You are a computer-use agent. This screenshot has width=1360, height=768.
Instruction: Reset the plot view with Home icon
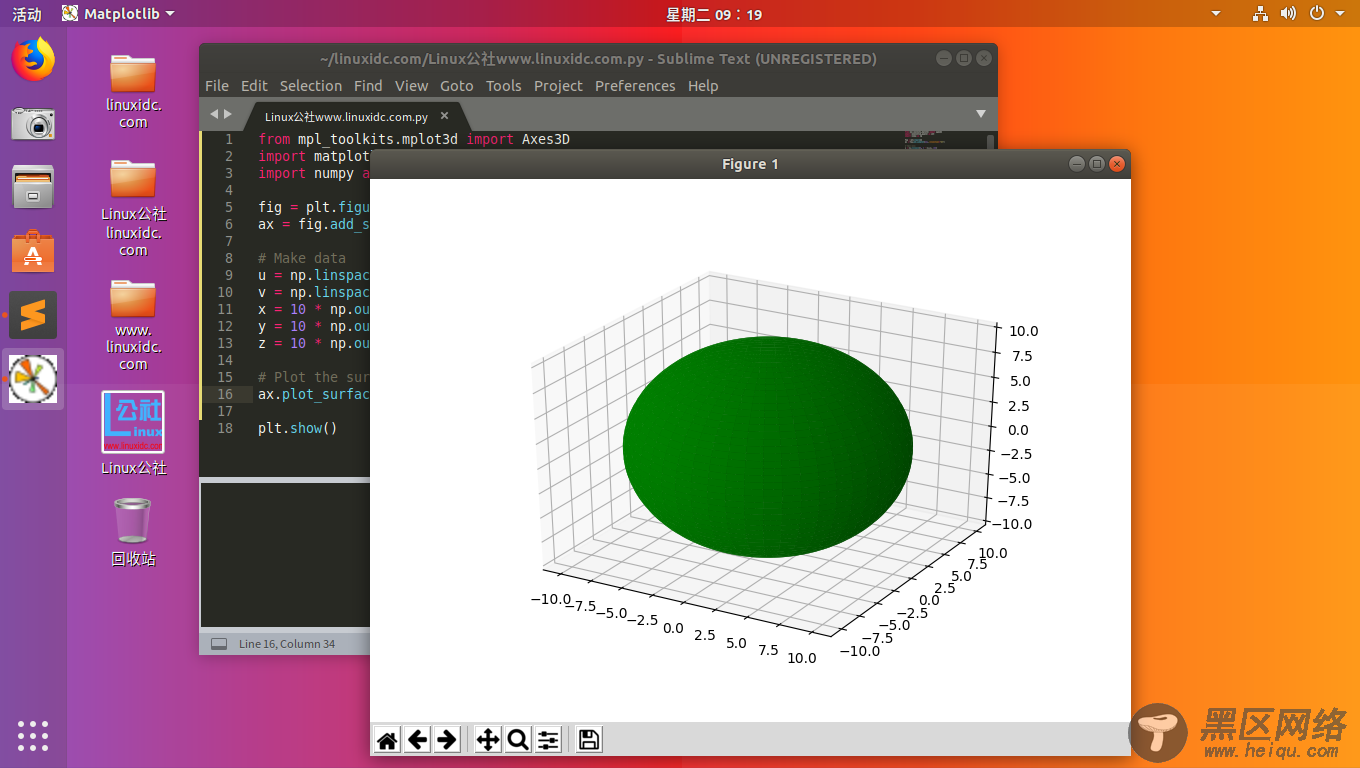pos(387,740)
